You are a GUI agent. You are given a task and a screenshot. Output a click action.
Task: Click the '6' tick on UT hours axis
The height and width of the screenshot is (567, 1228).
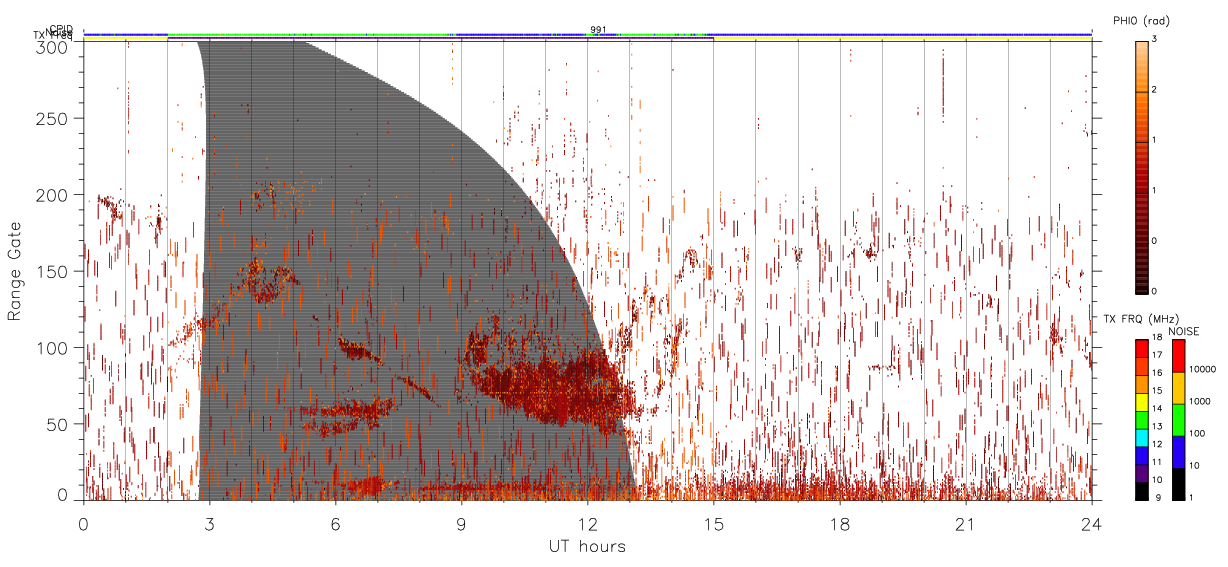click(335, 523)
